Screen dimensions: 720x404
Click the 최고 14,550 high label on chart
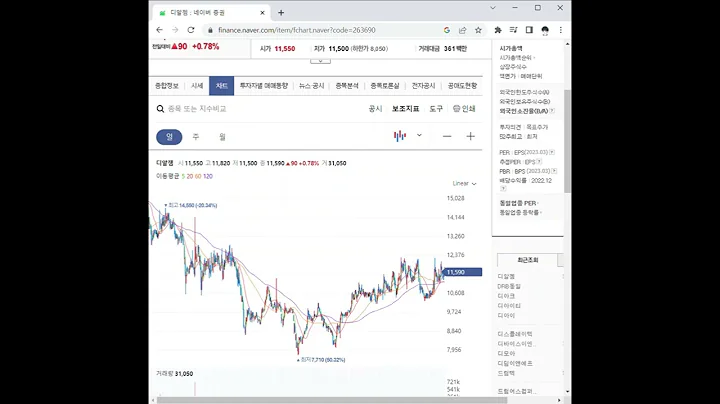pos(191,205)
